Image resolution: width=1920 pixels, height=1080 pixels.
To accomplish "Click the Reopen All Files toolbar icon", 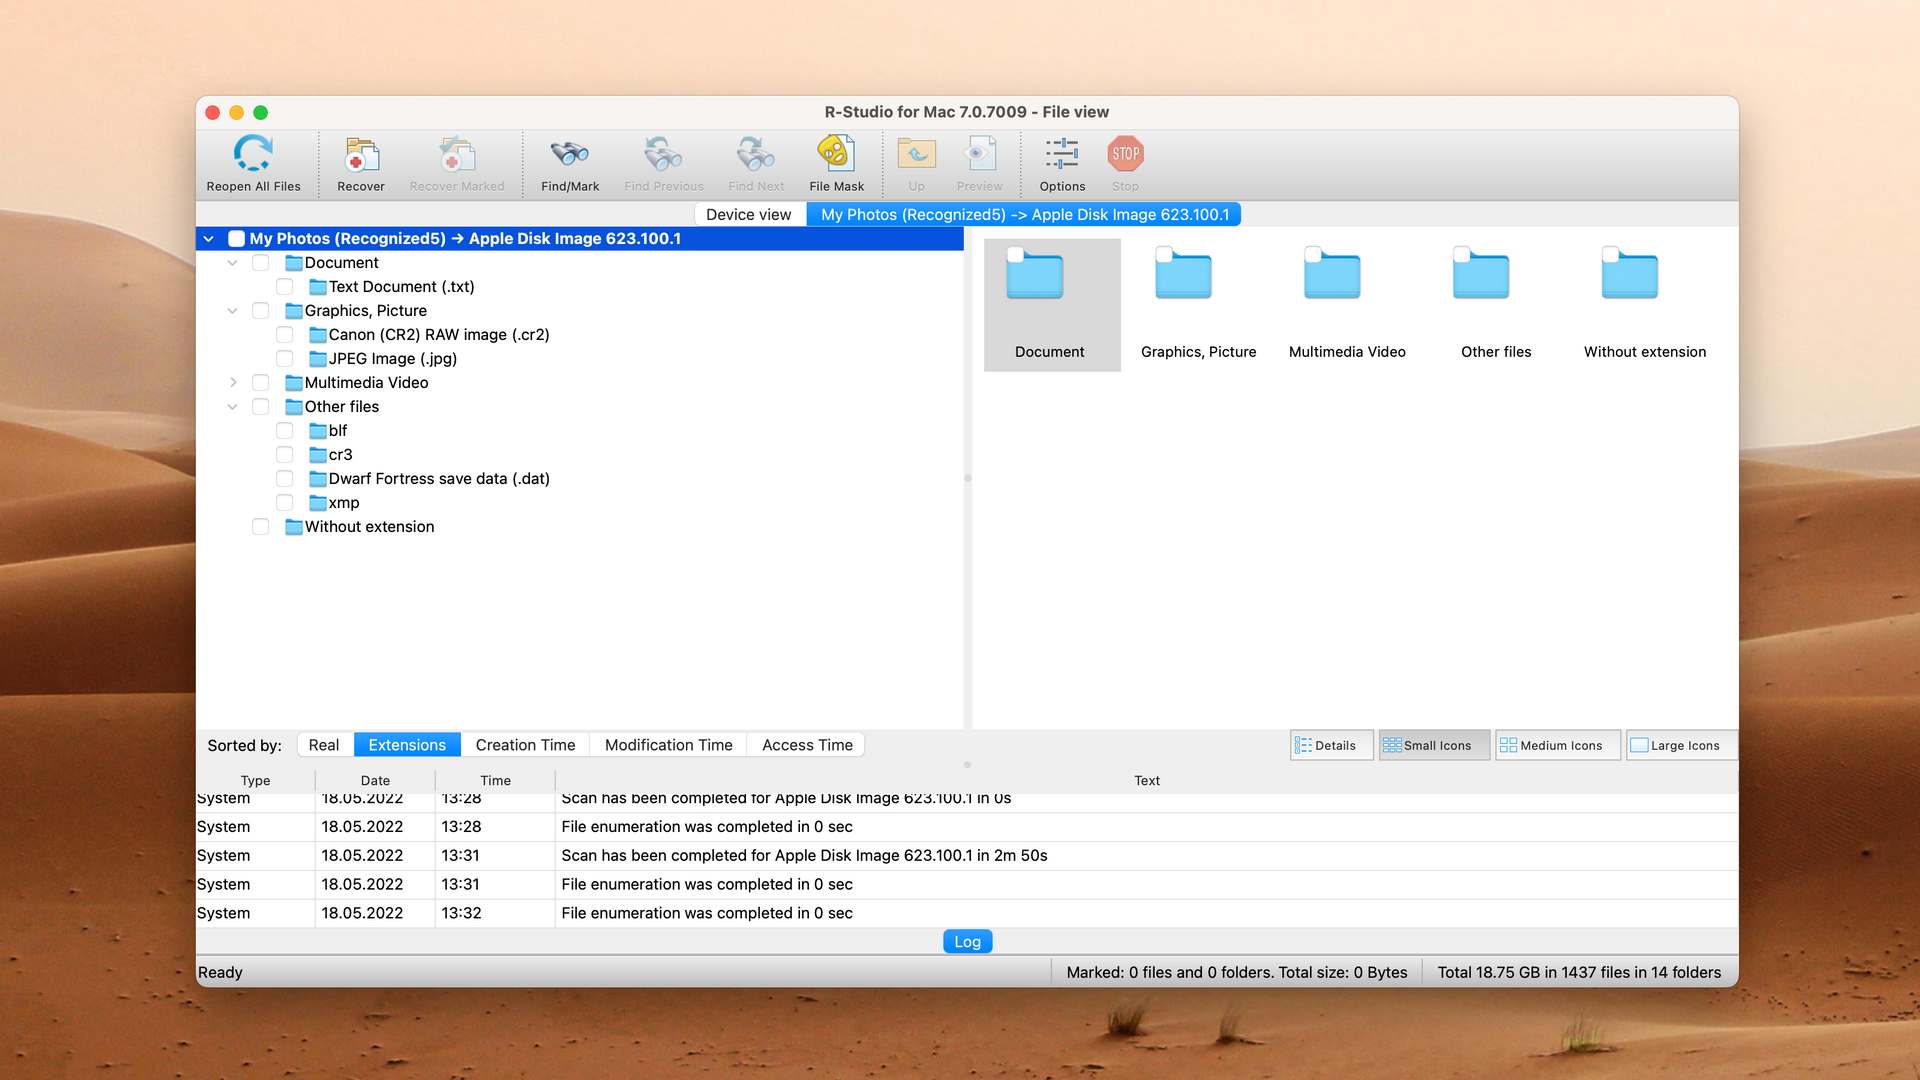I will pos(253,163).
